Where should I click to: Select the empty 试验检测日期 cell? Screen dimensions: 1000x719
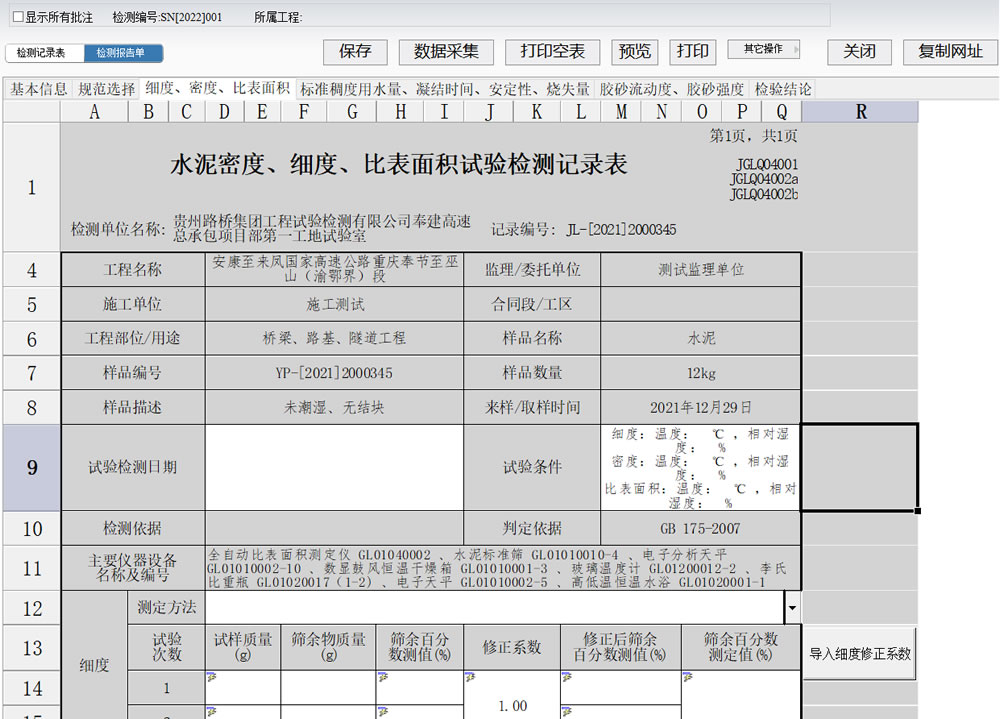click(x=334, y=467)
